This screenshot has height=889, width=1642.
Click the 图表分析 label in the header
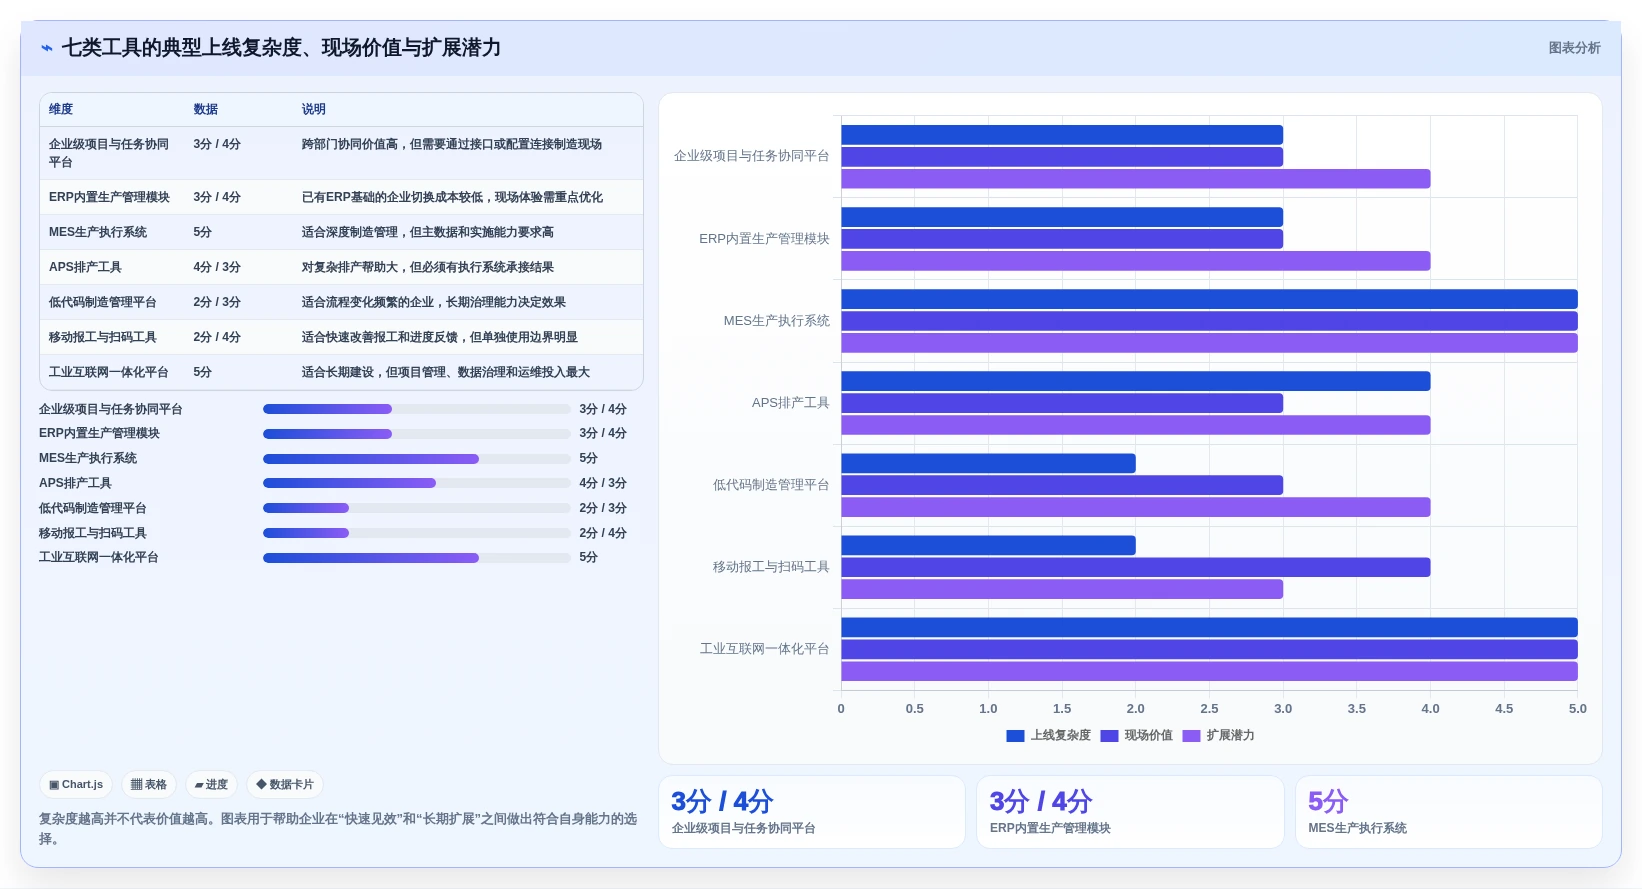tap(1574, 48)
